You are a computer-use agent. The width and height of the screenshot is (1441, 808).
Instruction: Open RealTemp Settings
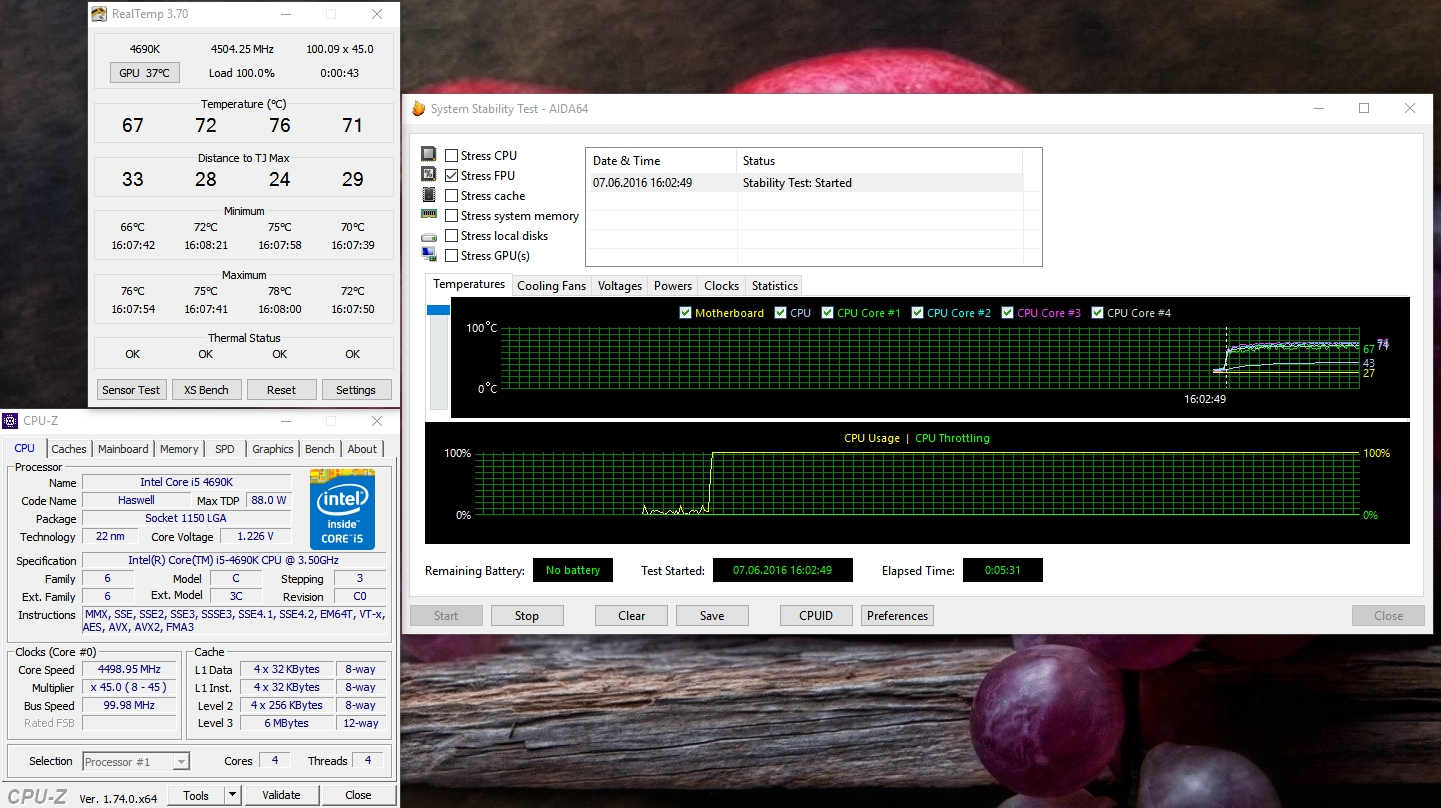(x=356, y=390)
